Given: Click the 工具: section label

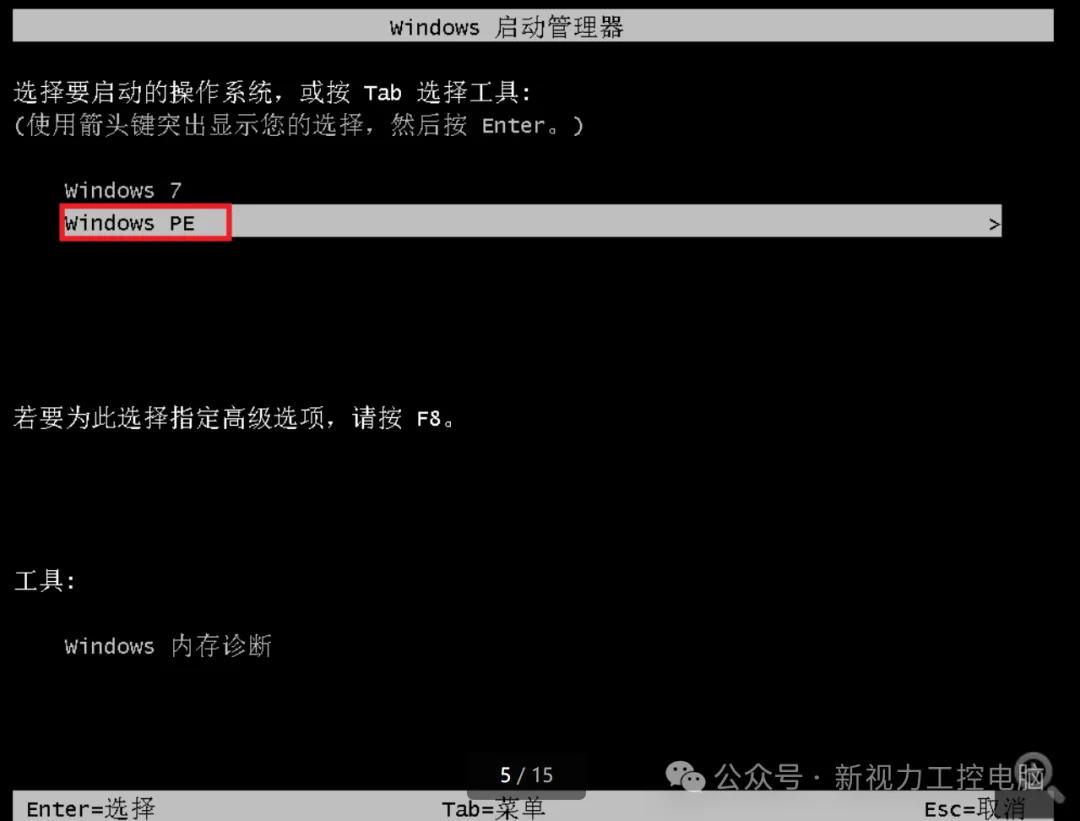Looking at the screenshot, I should [45, 581].
